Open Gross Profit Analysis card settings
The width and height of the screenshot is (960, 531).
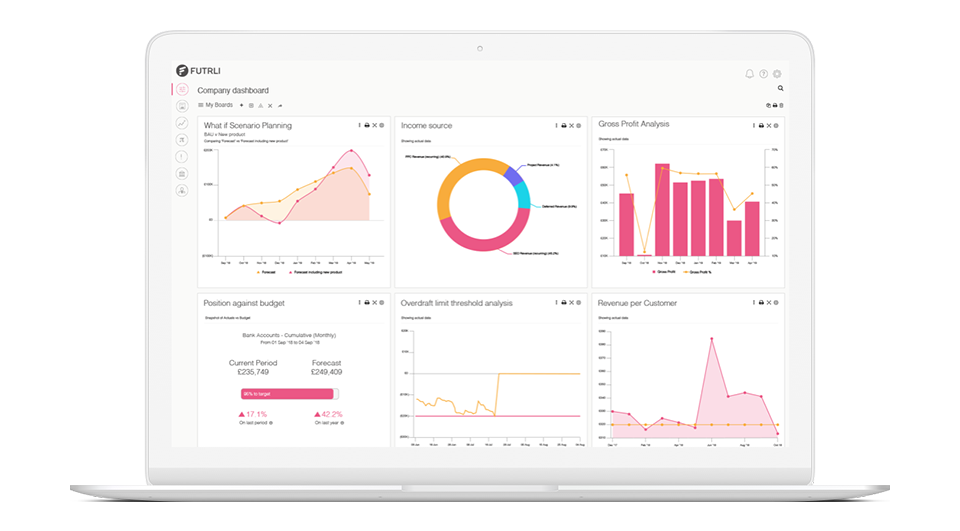click(777, 126)
